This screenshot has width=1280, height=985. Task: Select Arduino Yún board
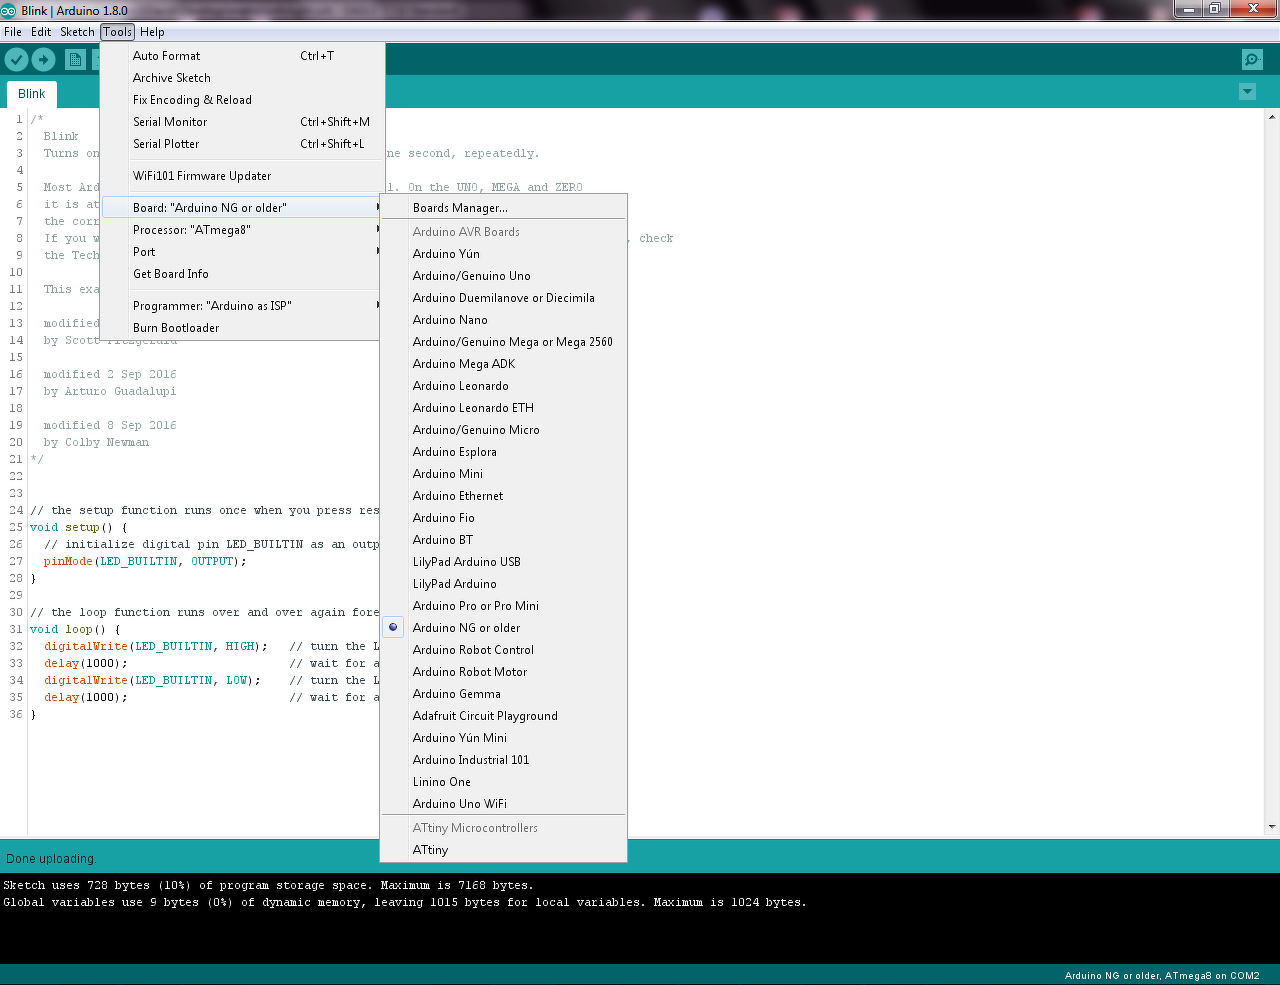504,254
